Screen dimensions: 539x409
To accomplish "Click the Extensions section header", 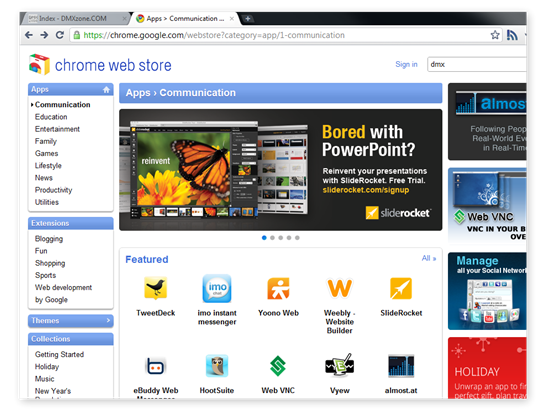I will [70, 223].
